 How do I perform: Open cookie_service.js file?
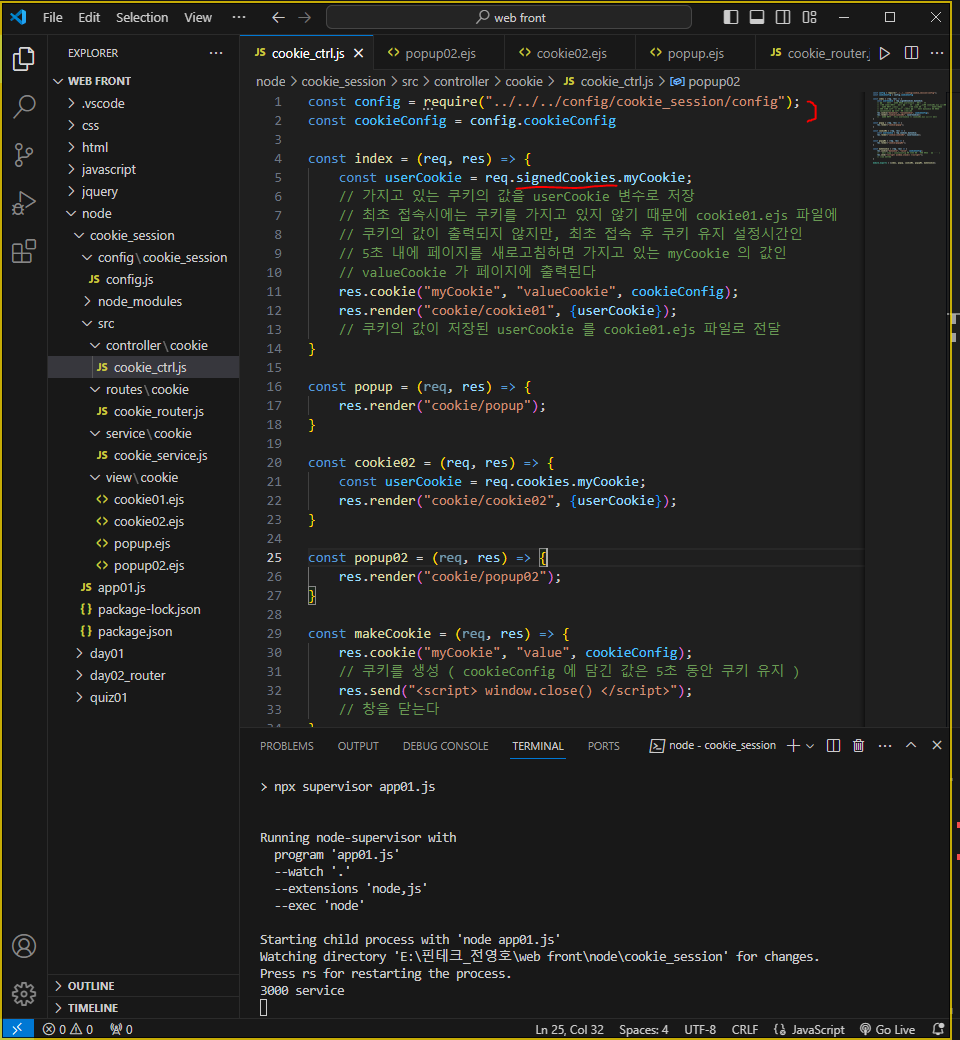144,456
